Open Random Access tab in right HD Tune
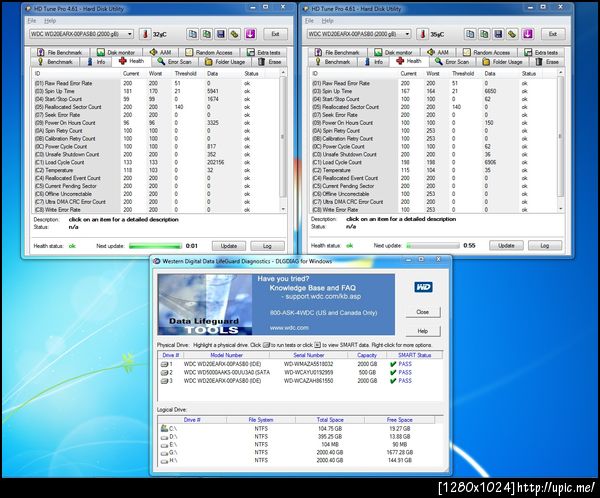This screenshot has width=600, height=498. point(486,52)
